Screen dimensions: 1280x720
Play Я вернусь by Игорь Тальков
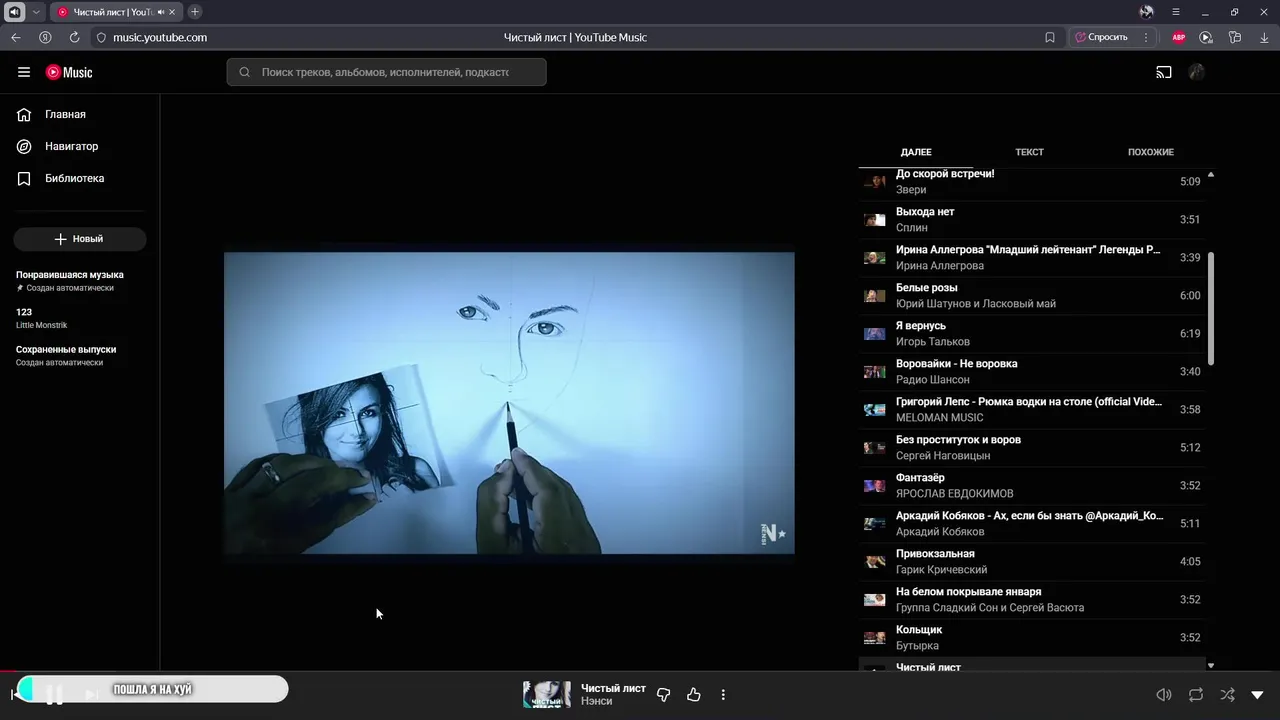[x=1032, y=333]
